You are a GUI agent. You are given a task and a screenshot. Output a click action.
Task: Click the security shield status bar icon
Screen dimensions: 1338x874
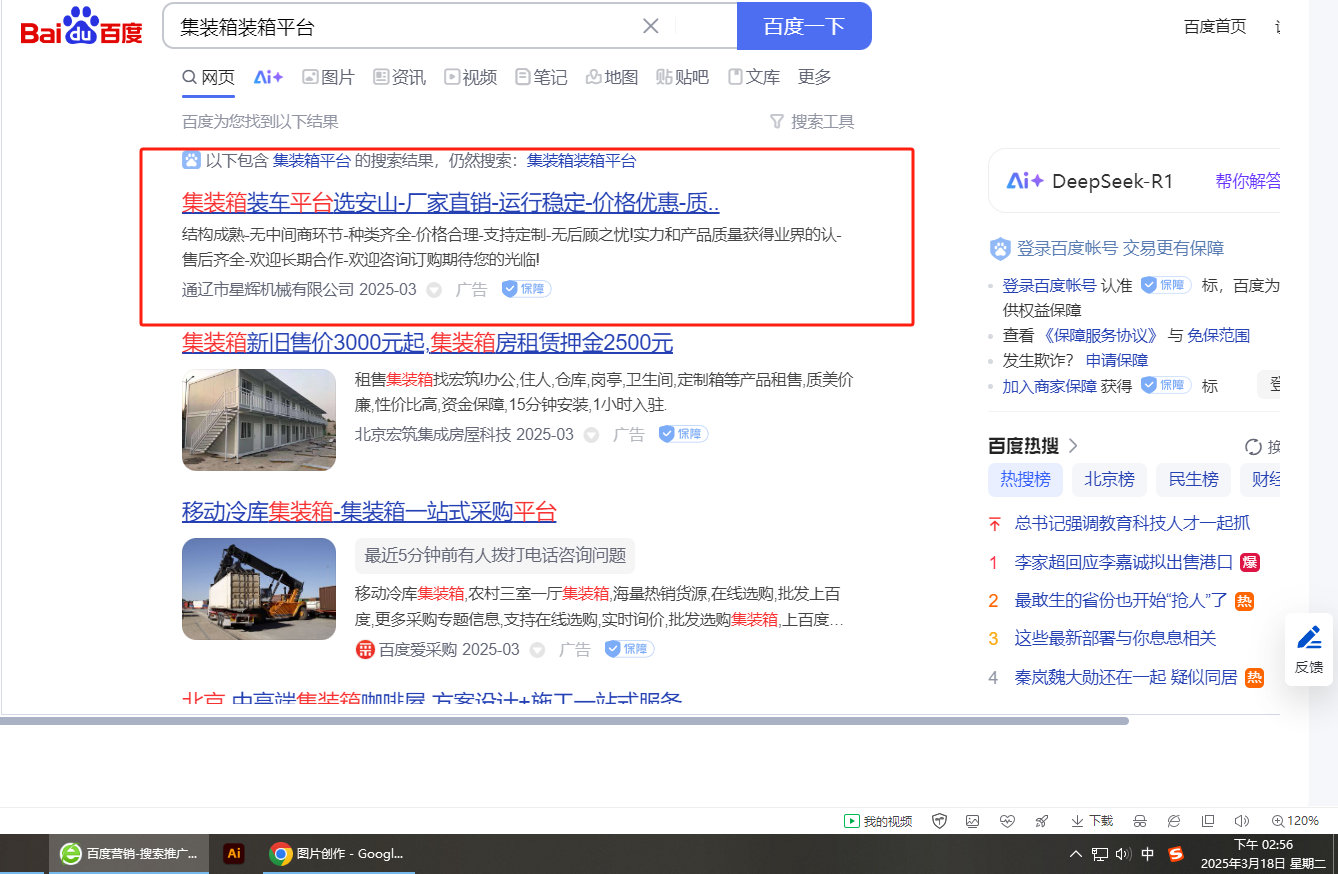[939, 821]
